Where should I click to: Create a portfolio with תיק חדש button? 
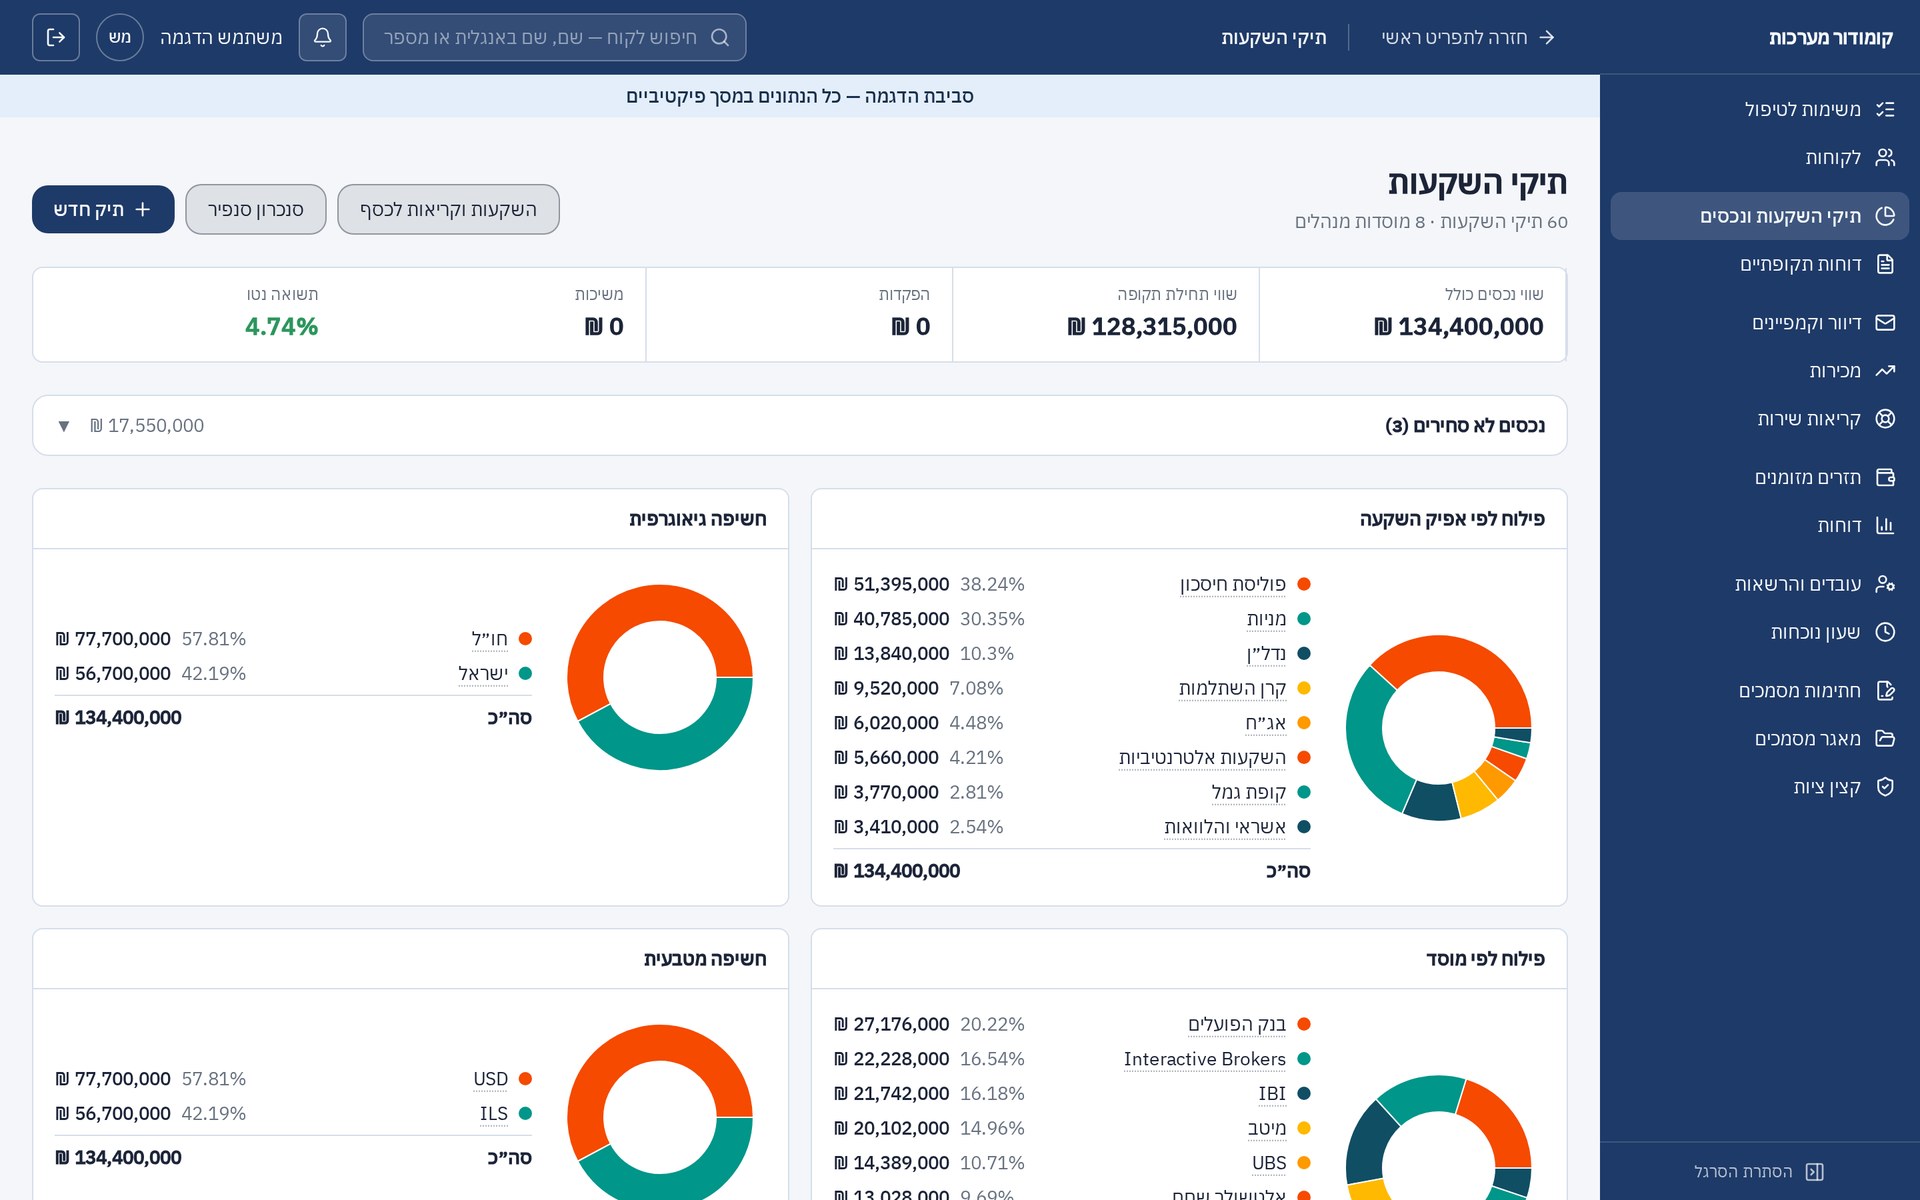[x=103, y=209]
